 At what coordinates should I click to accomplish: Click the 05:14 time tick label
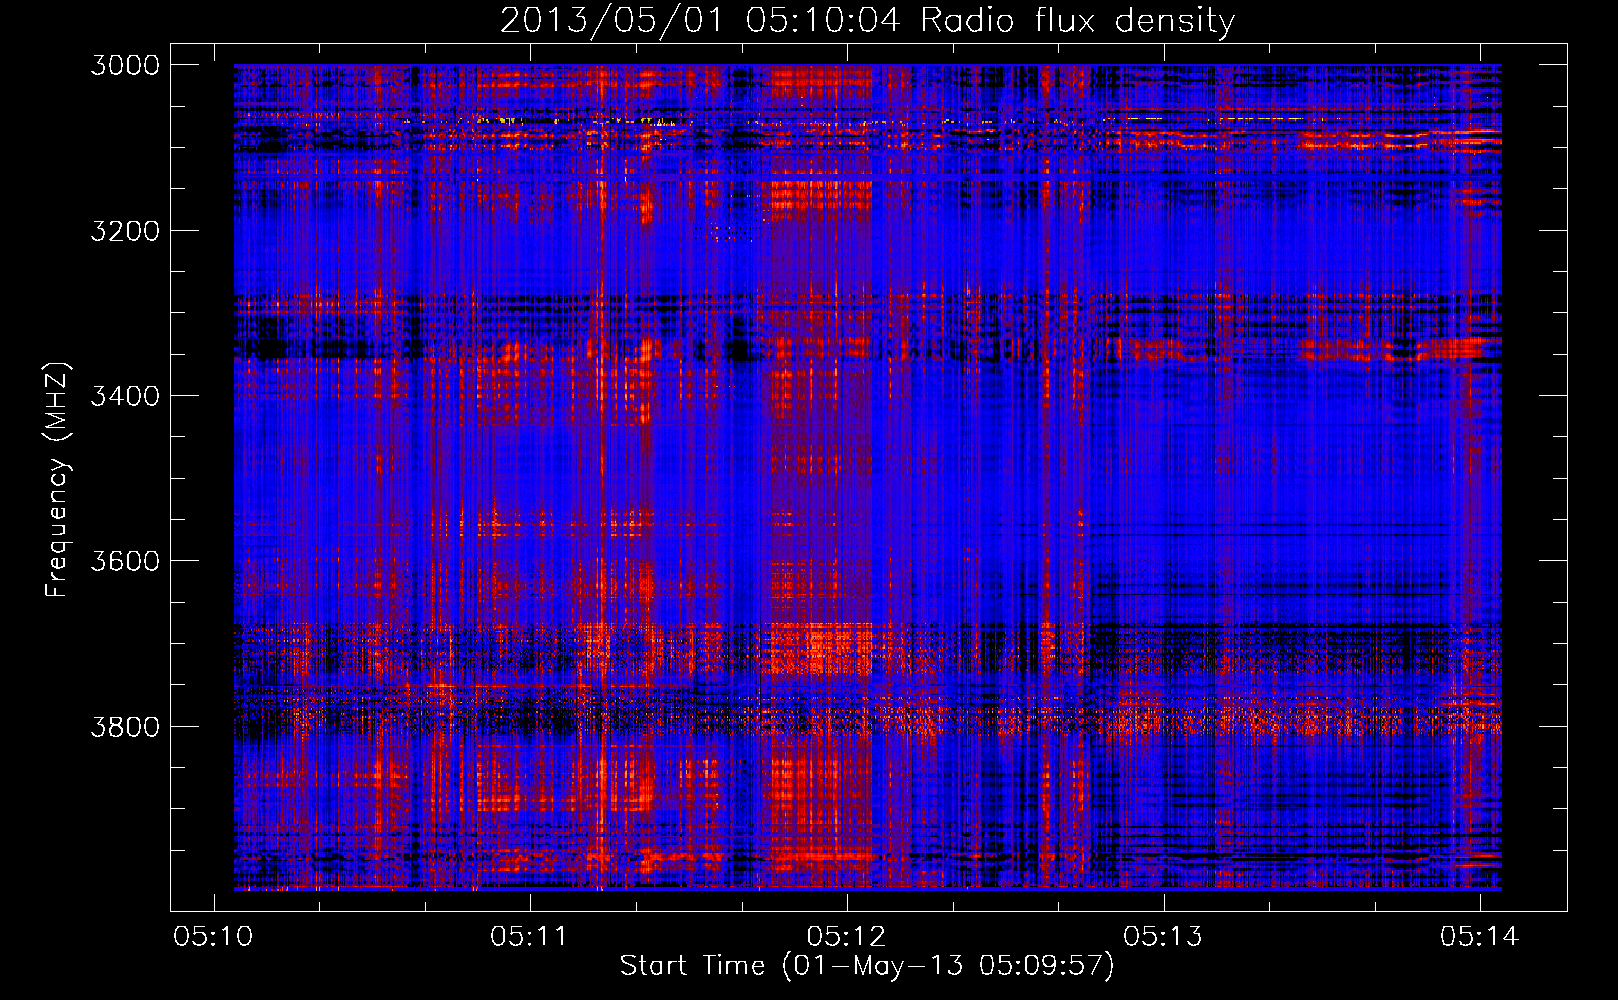coord(1479,936)
